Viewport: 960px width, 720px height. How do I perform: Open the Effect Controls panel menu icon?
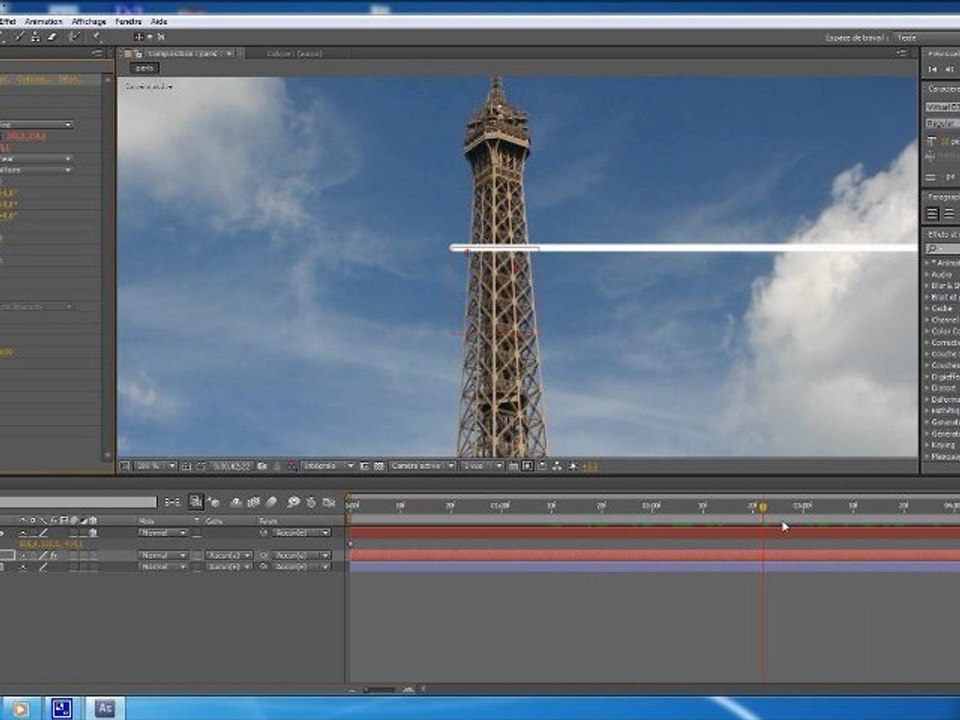[97, 53]
